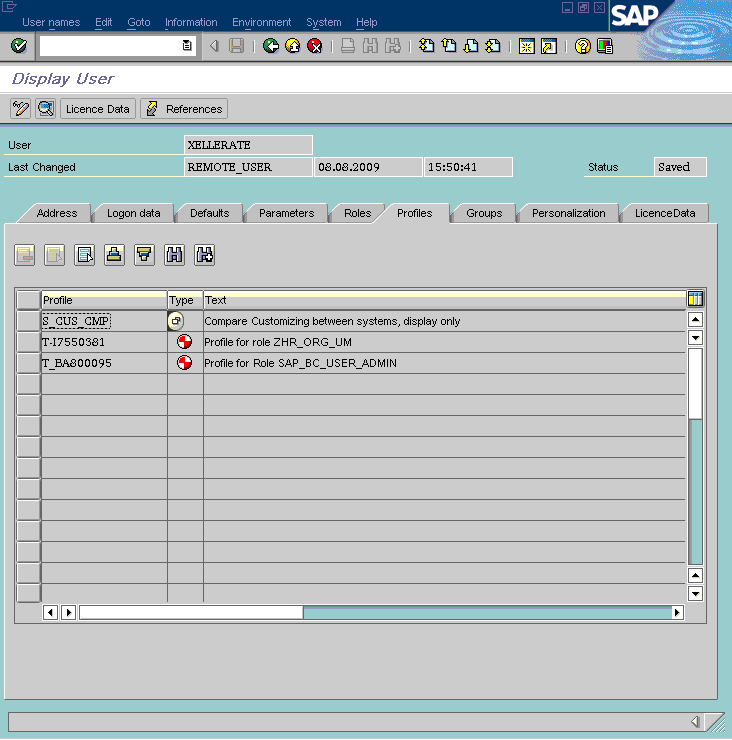Click the Profile for Role SAP_BC_USER_ADMIN text

[x=301, y=363]
